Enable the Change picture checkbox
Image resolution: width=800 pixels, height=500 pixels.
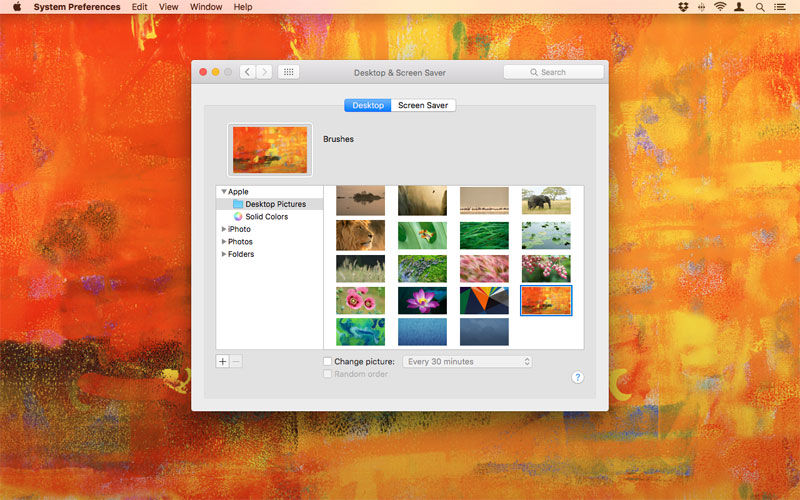click(x=328, y=361)
